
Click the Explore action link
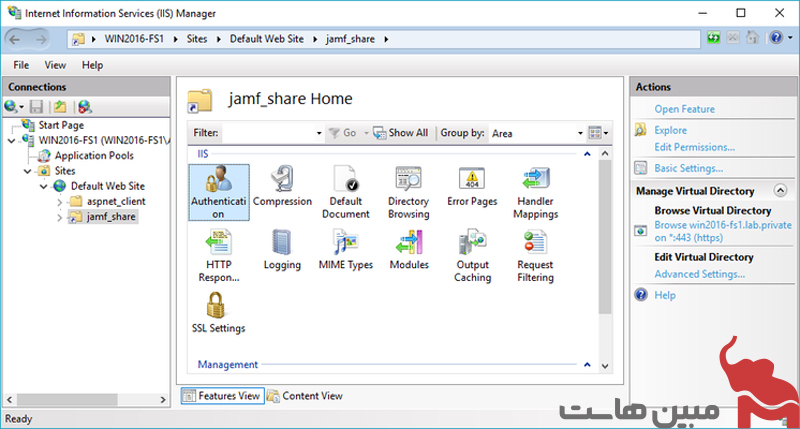pyautogui.click(x=670, y=130)
